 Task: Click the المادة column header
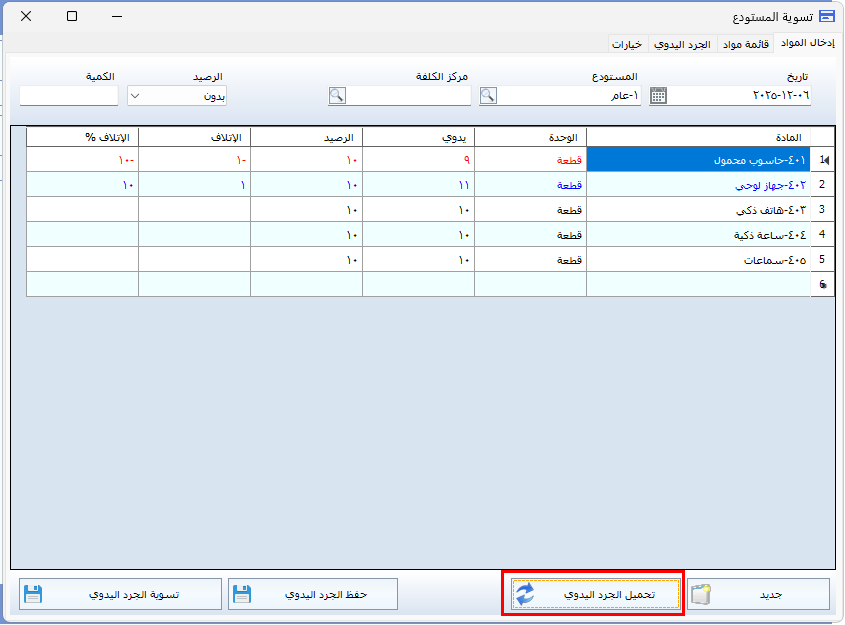[x=698, y=137]
